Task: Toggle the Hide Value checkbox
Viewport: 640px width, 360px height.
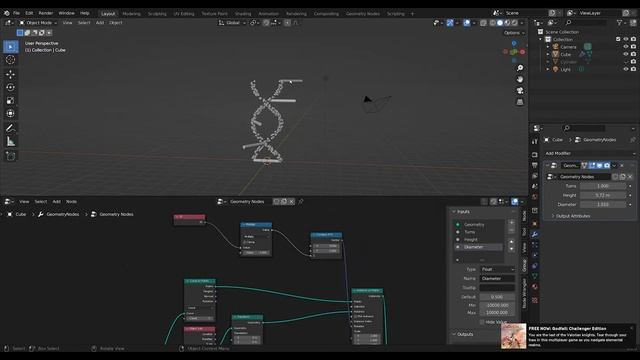Action: click(x=482, y=322)
